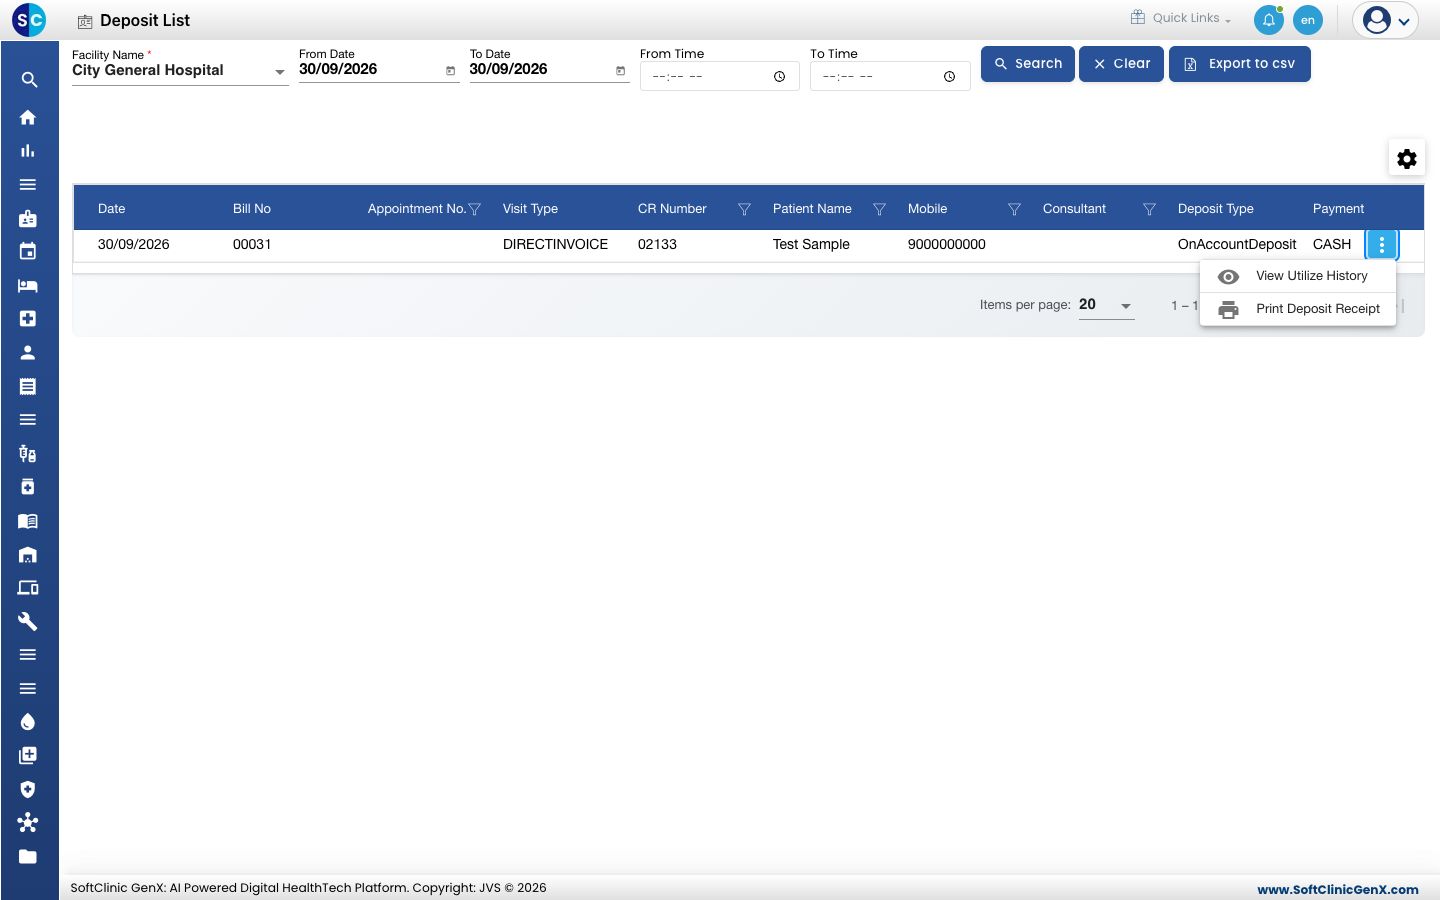Open the ID badge icon in sidebar
The height and width of the screenshot is (900, 1440).
28,218
